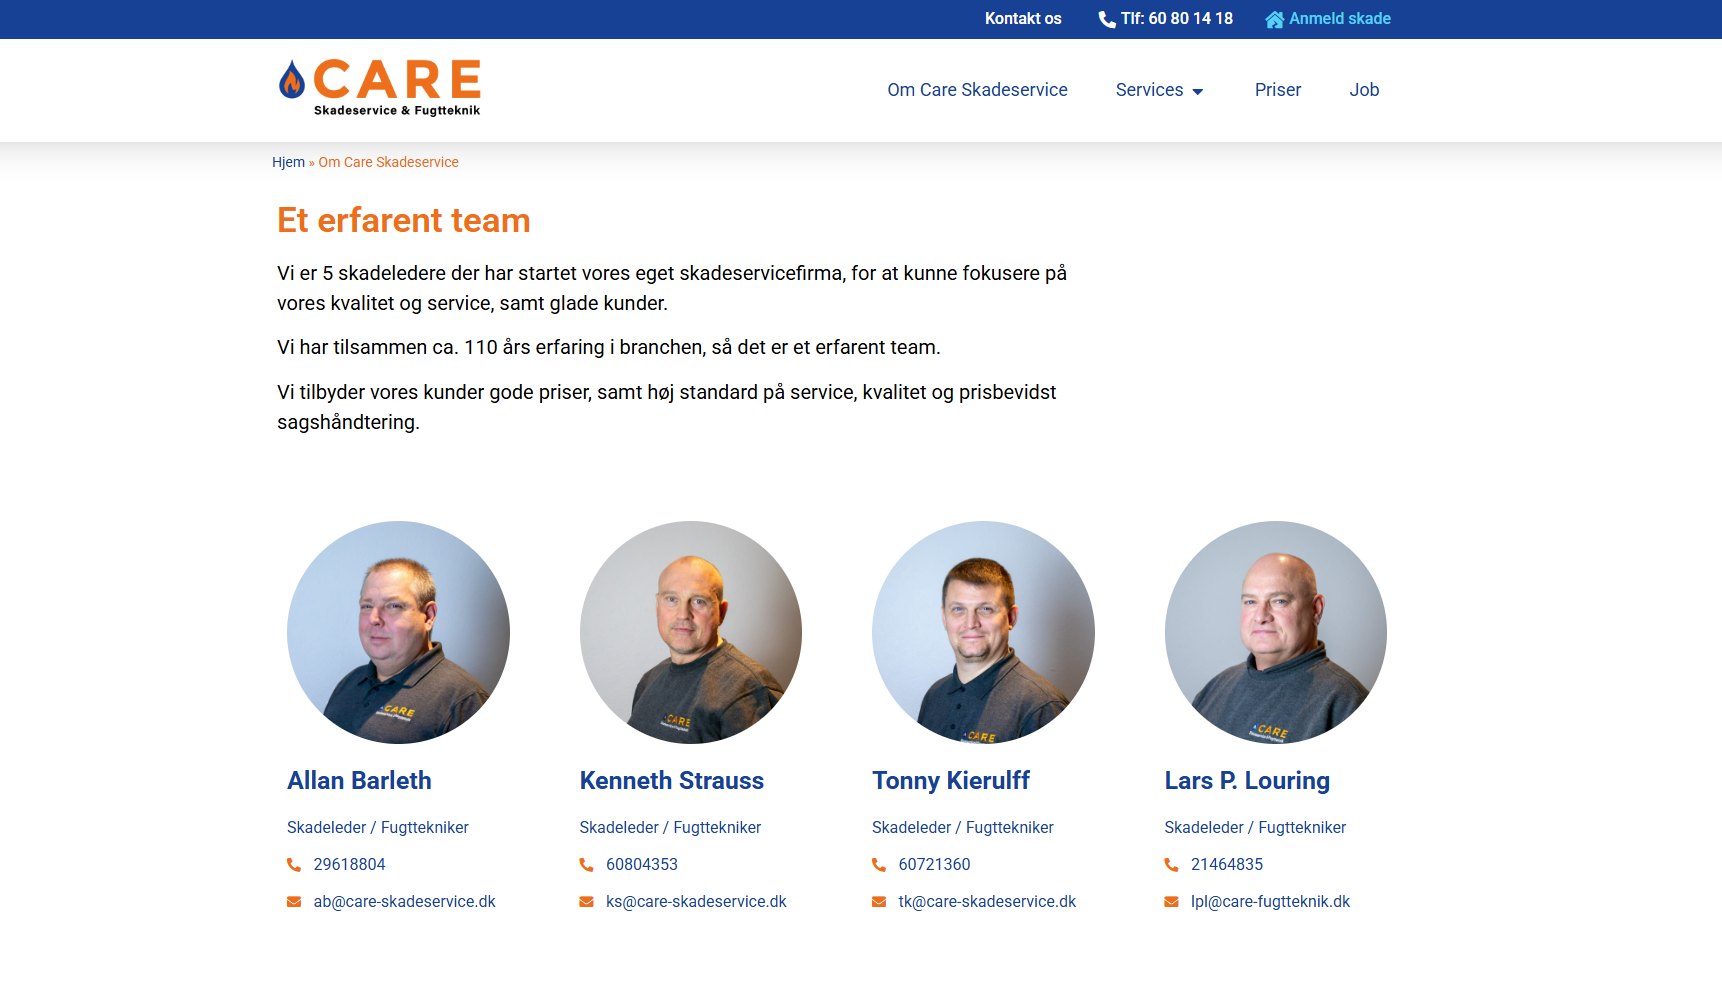The image size is (1722, 984).
Task: Click the phone icon next to 60721360
Action: (x=879, y=865)
